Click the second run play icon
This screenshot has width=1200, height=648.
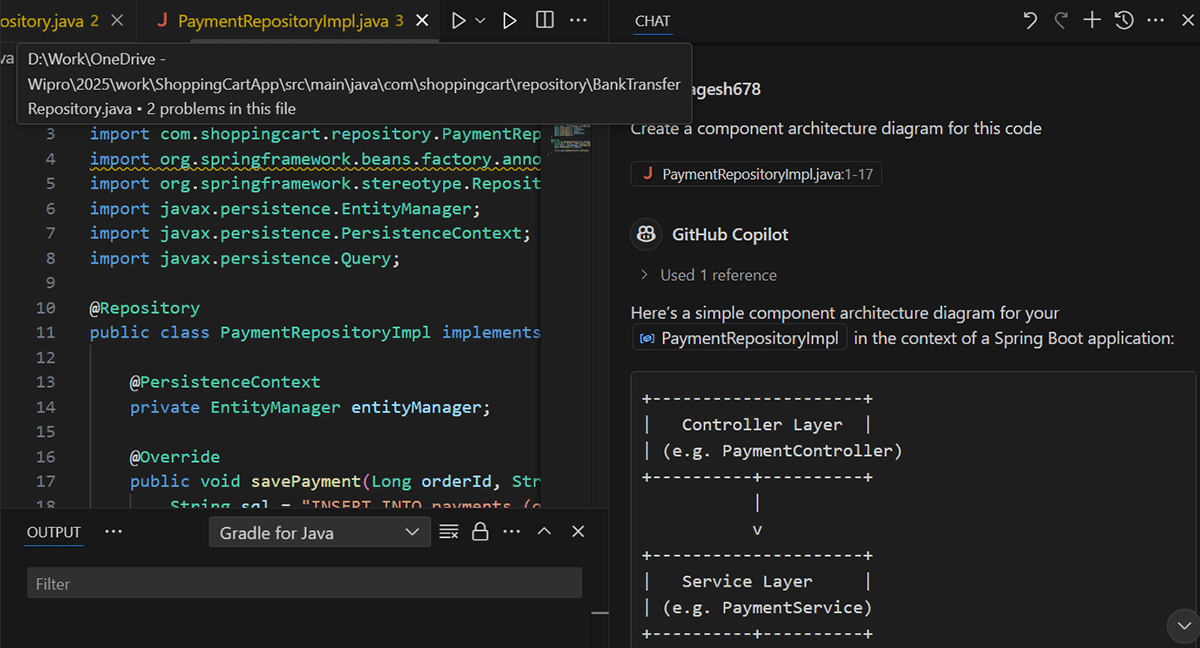pos(510,20)
